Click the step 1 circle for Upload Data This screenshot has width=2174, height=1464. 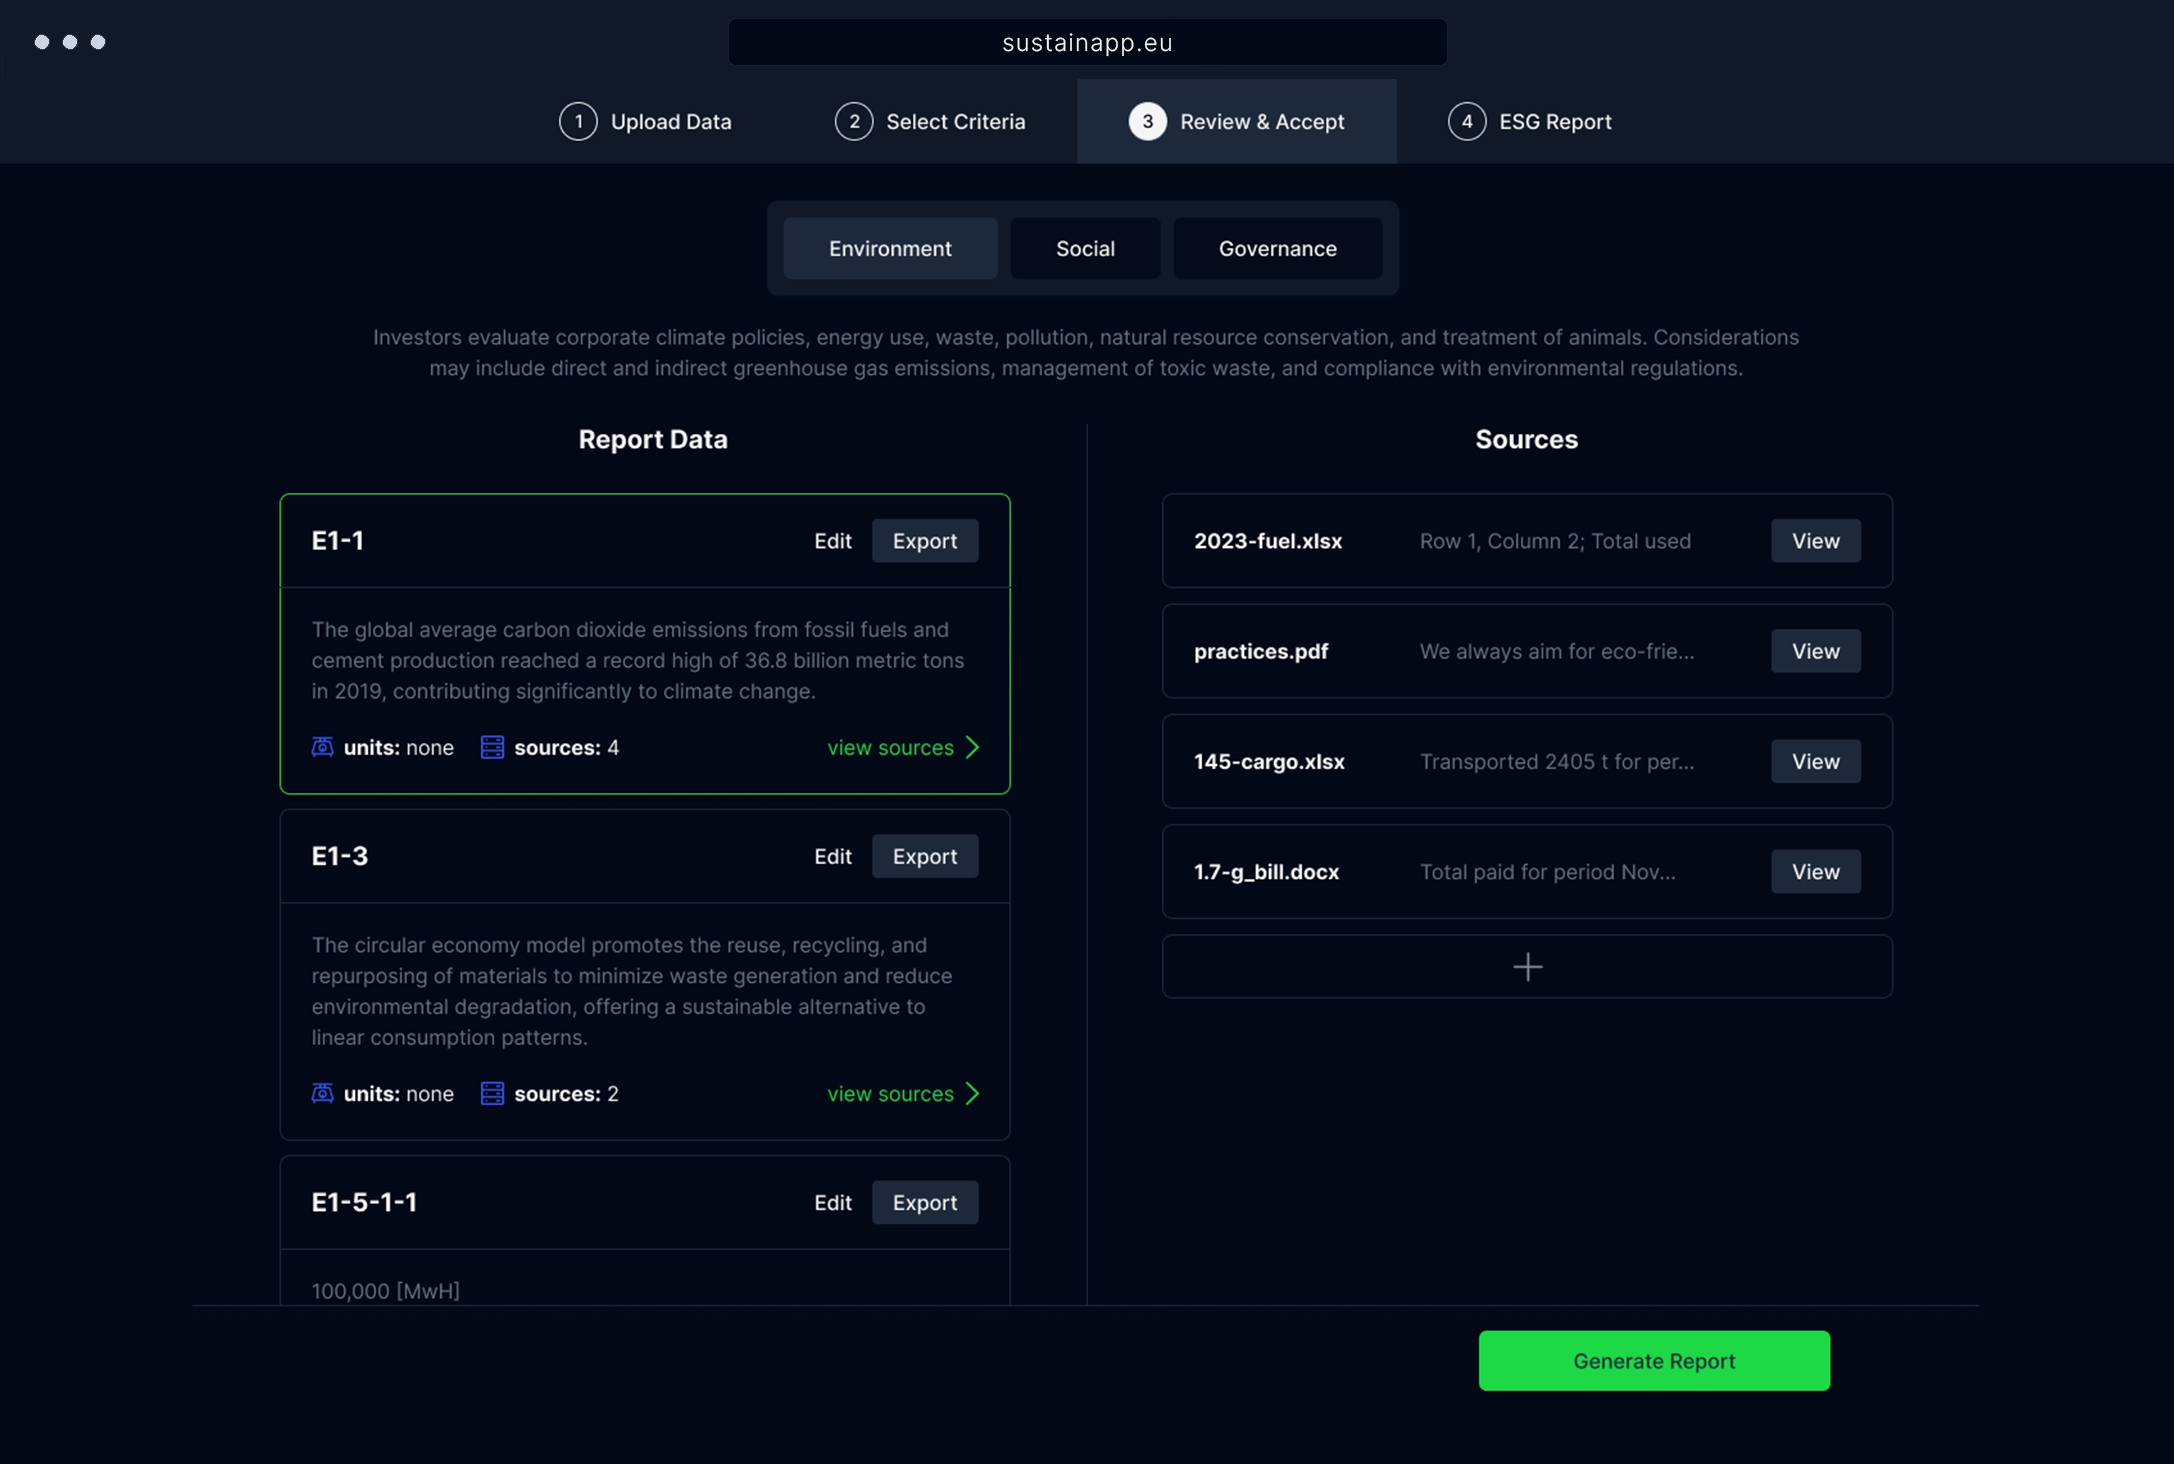pos(578,122)
